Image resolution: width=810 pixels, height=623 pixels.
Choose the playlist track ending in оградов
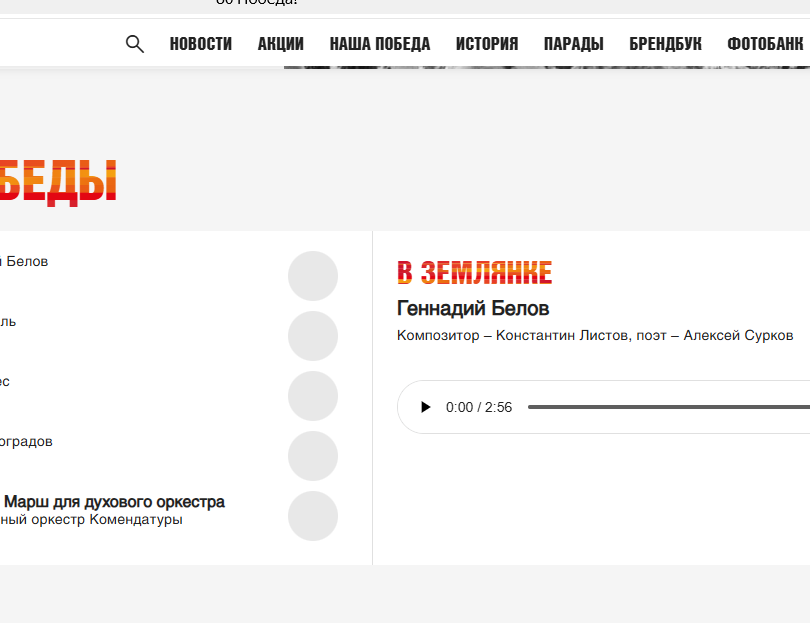tap(27, 442)
